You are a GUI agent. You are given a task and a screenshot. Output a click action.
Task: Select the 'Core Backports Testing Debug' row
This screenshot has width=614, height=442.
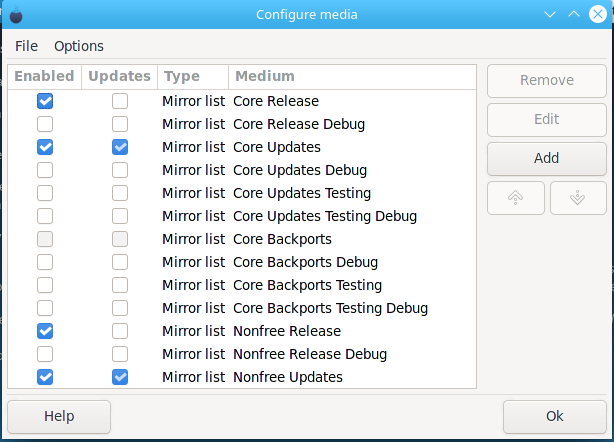242,308
